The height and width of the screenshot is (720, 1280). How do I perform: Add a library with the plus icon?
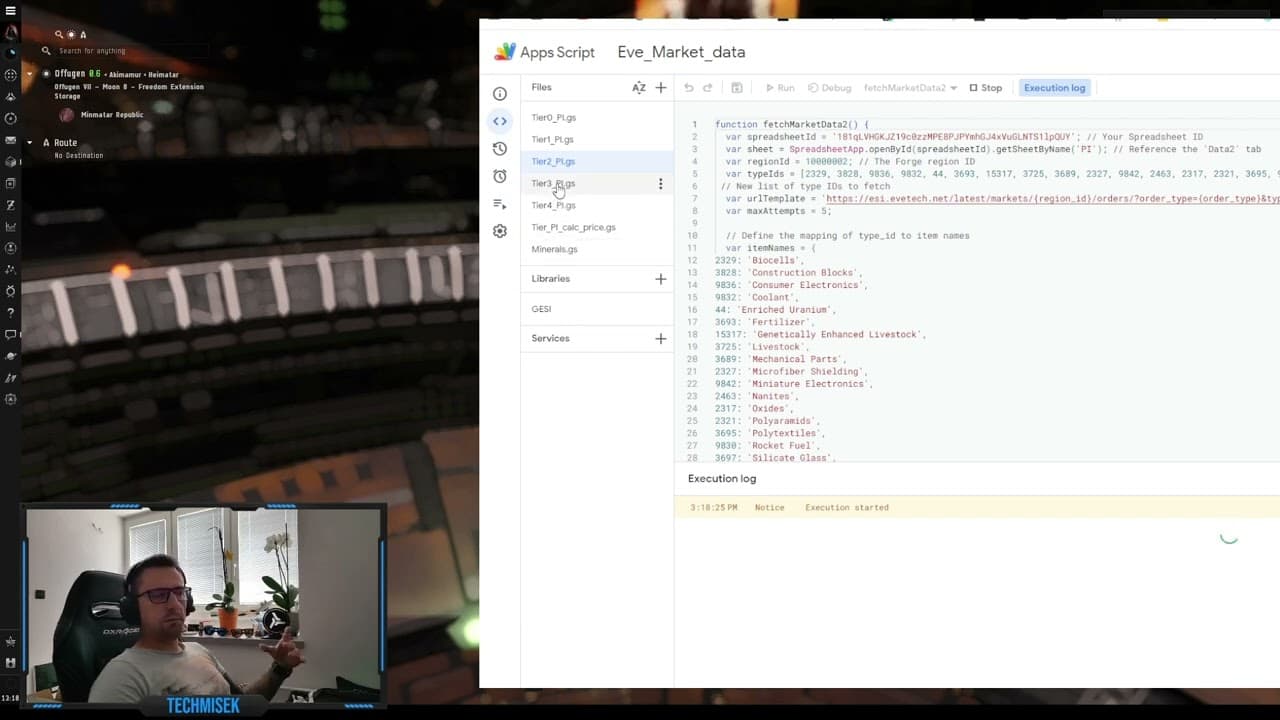coord(660,279)
